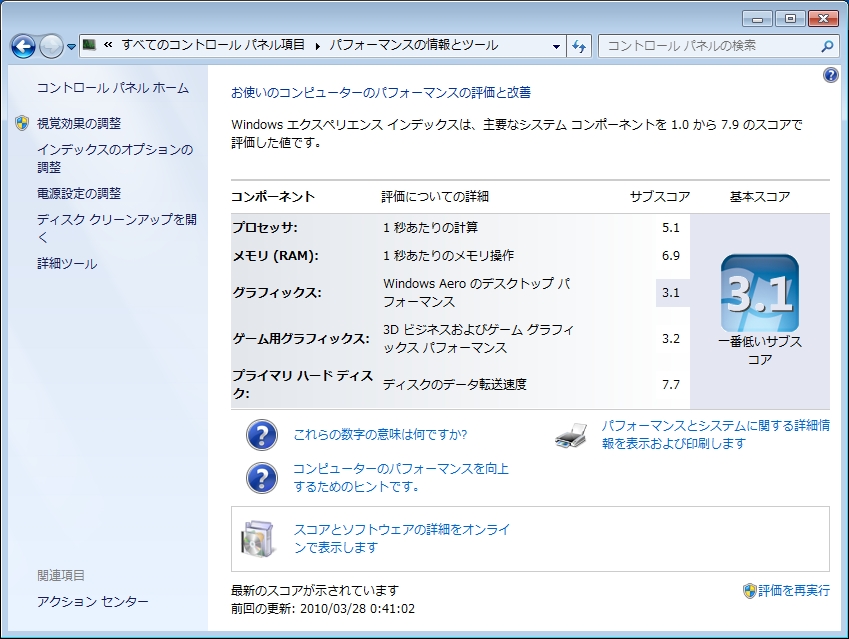849x639 pixels.
Task: Expand the すべてのコントロール パネル項目 breadcrumb arrow
Action: point(318,46)
